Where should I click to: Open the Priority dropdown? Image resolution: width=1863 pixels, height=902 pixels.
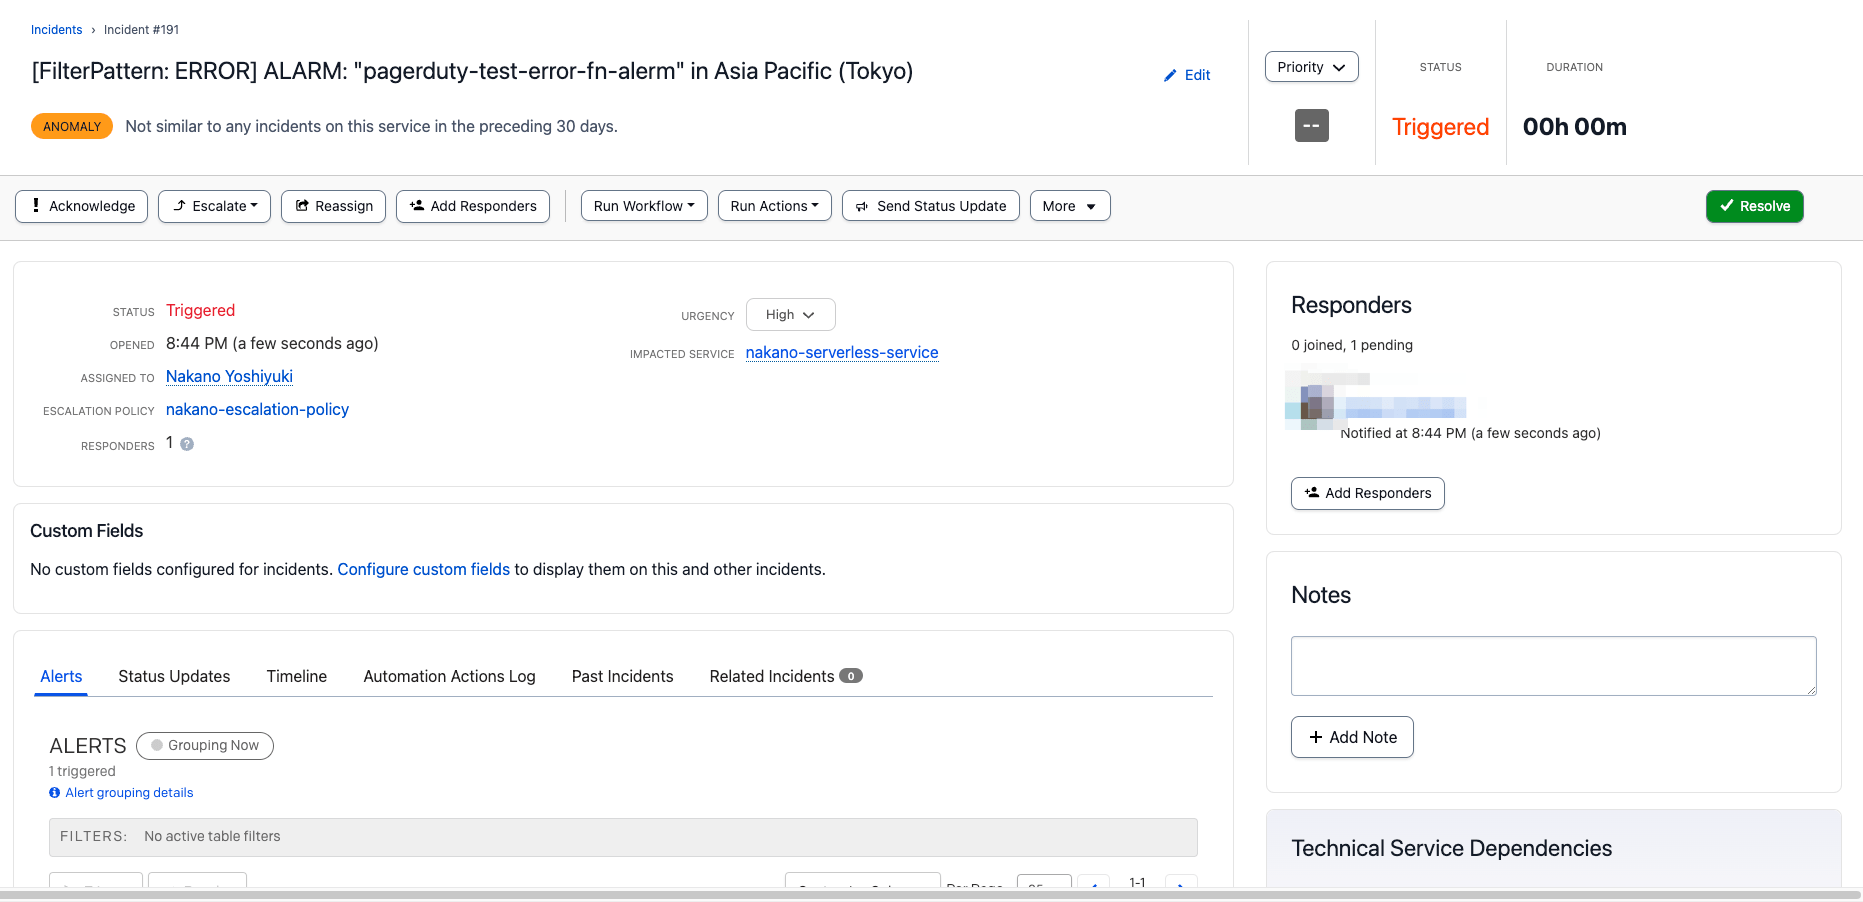tap(1311, 67)
